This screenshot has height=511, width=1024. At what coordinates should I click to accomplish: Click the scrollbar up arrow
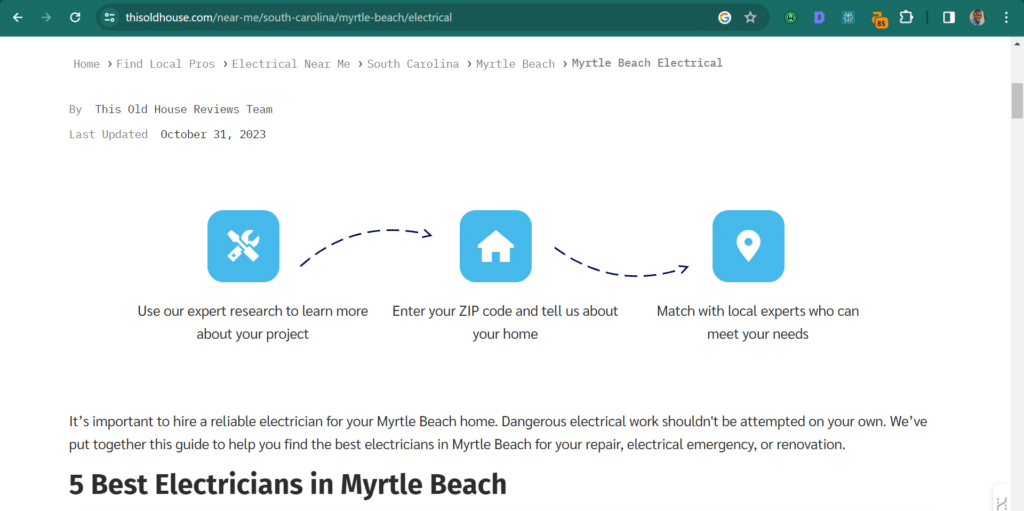pyautogui.click(x=1017, y=43)
